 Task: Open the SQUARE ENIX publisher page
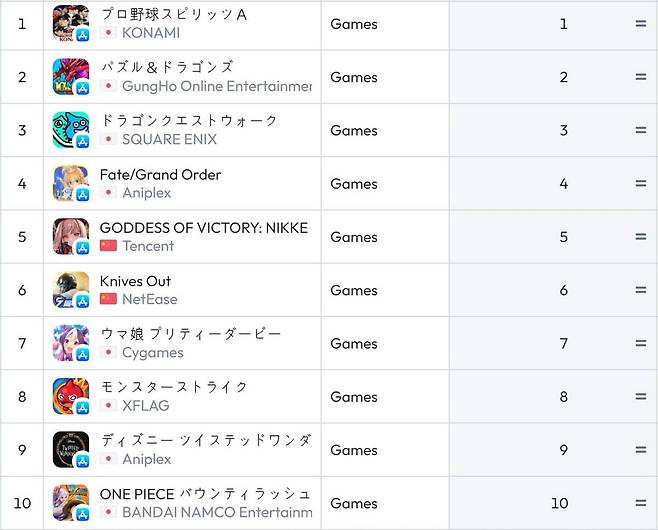pyautogui.click(x=169, y=139)
